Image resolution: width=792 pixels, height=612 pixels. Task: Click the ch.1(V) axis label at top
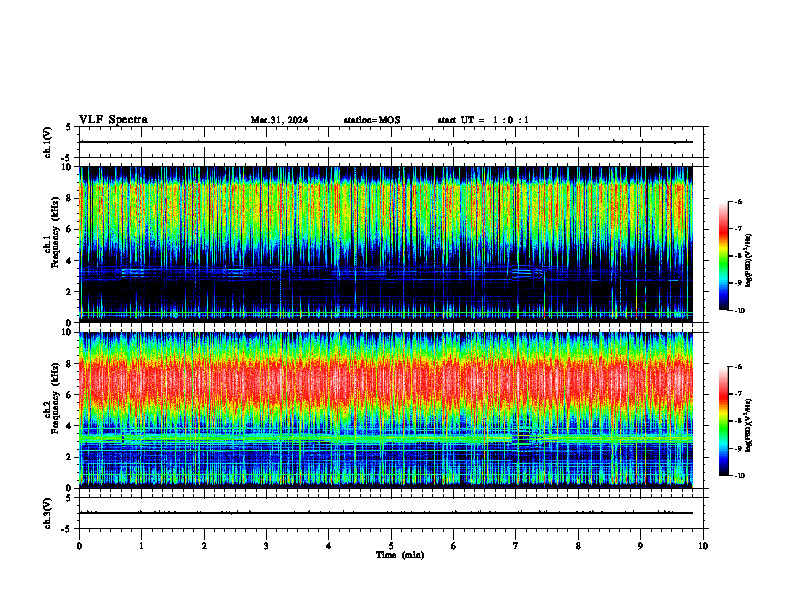pos(48,142)
